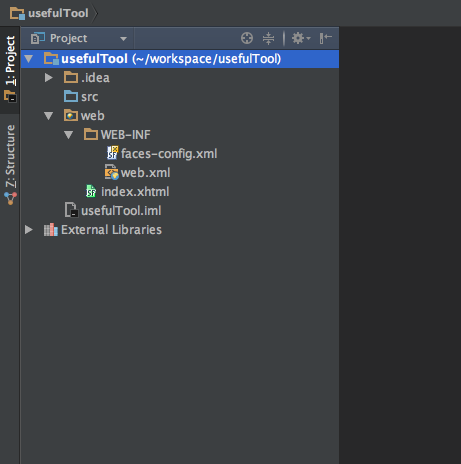Viewport: 461px width, 464px height.
Task: Click the Project view icon in panel header
Action: click(38, 38)
